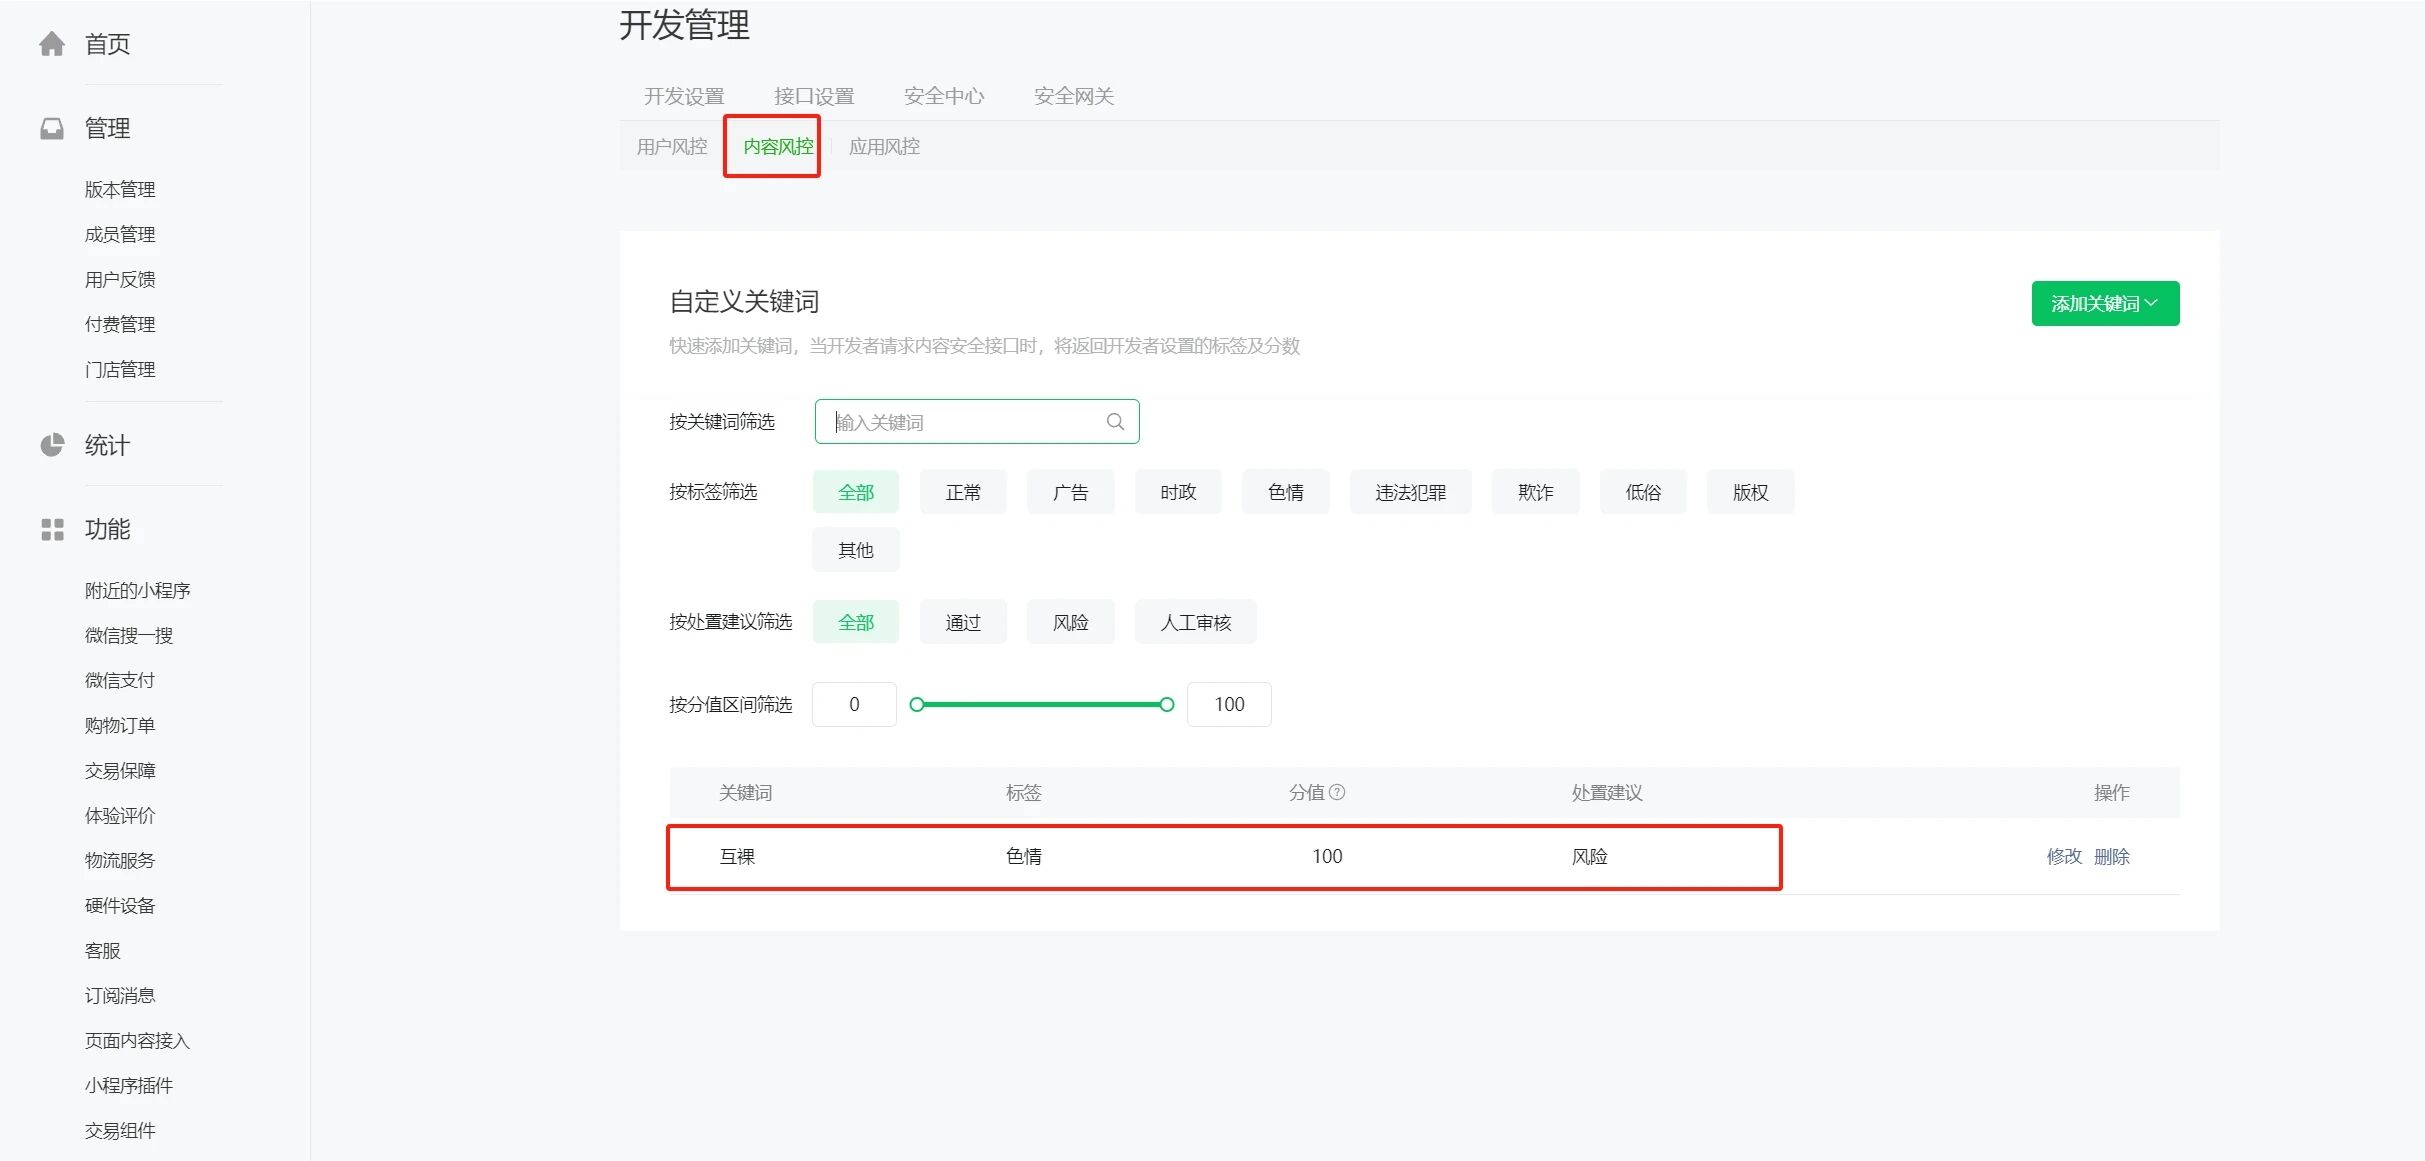Switch to the 安全中心 tab
Screen dimensions: 2425x1161
(943, 96)
